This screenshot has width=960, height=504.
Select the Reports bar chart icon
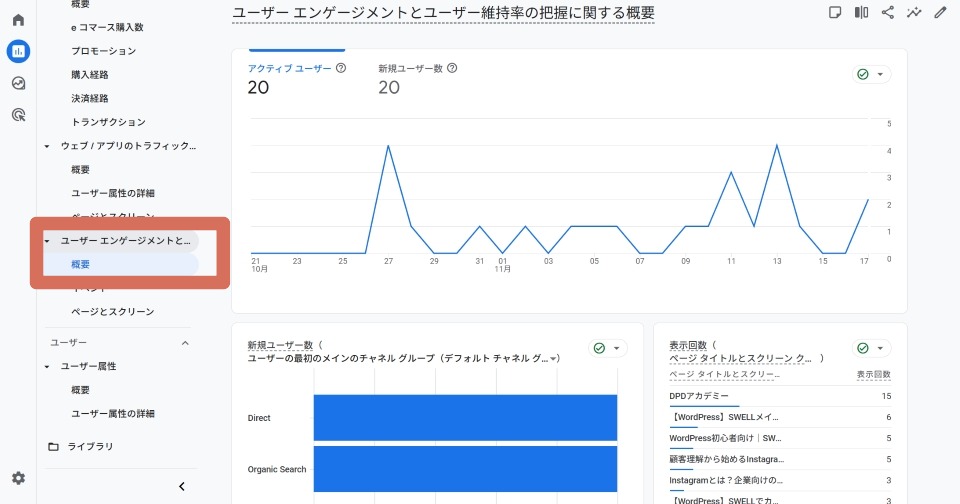18,51
